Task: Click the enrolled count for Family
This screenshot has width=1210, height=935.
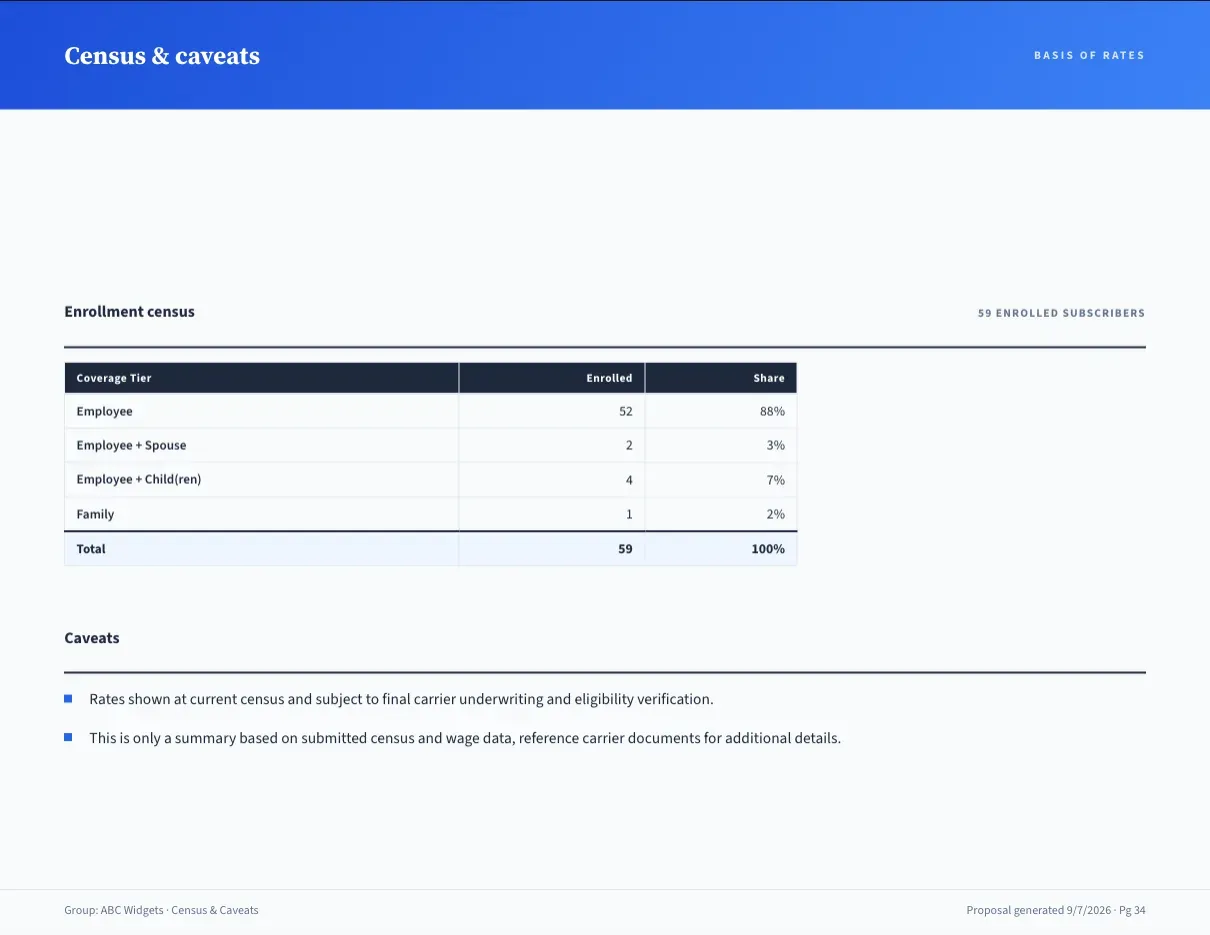Action: (629, 514)
